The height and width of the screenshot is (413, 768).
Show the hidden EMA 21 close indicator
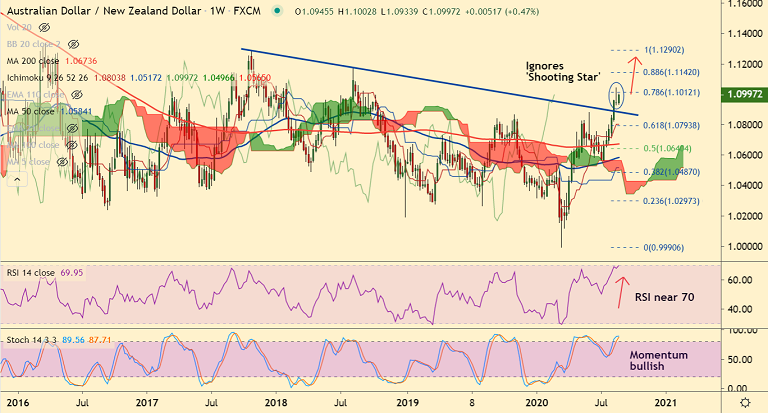72,128
